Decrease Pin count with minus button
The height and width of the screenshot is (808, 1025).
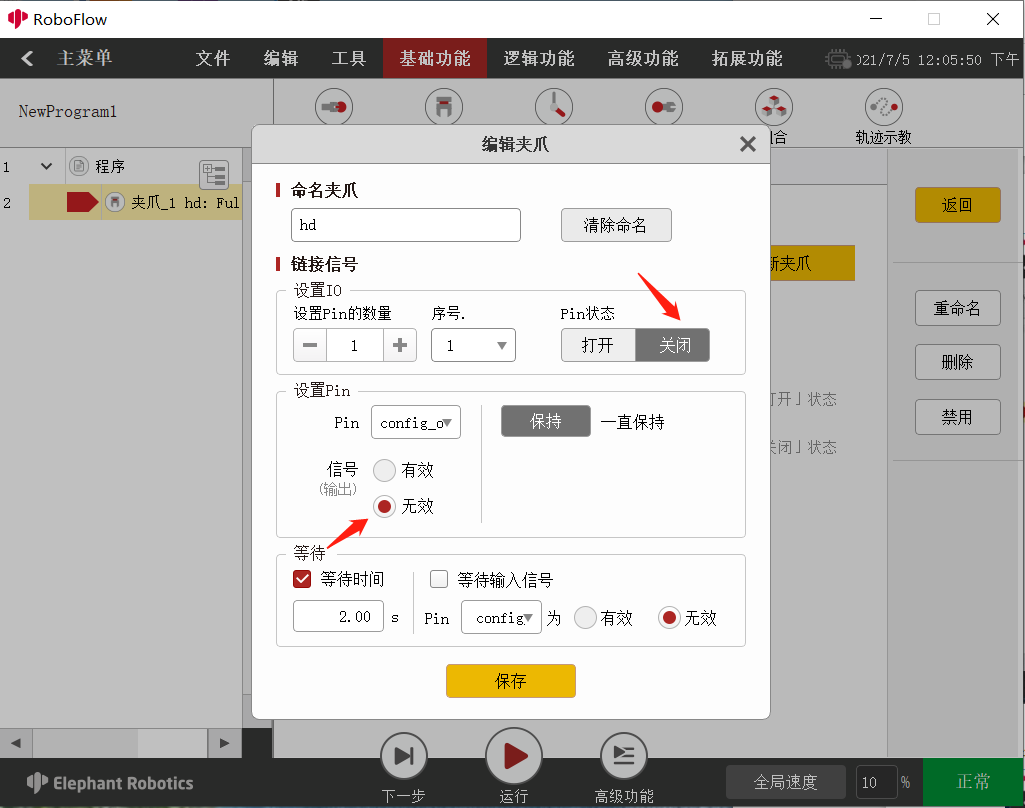click(x=310, y=345)
